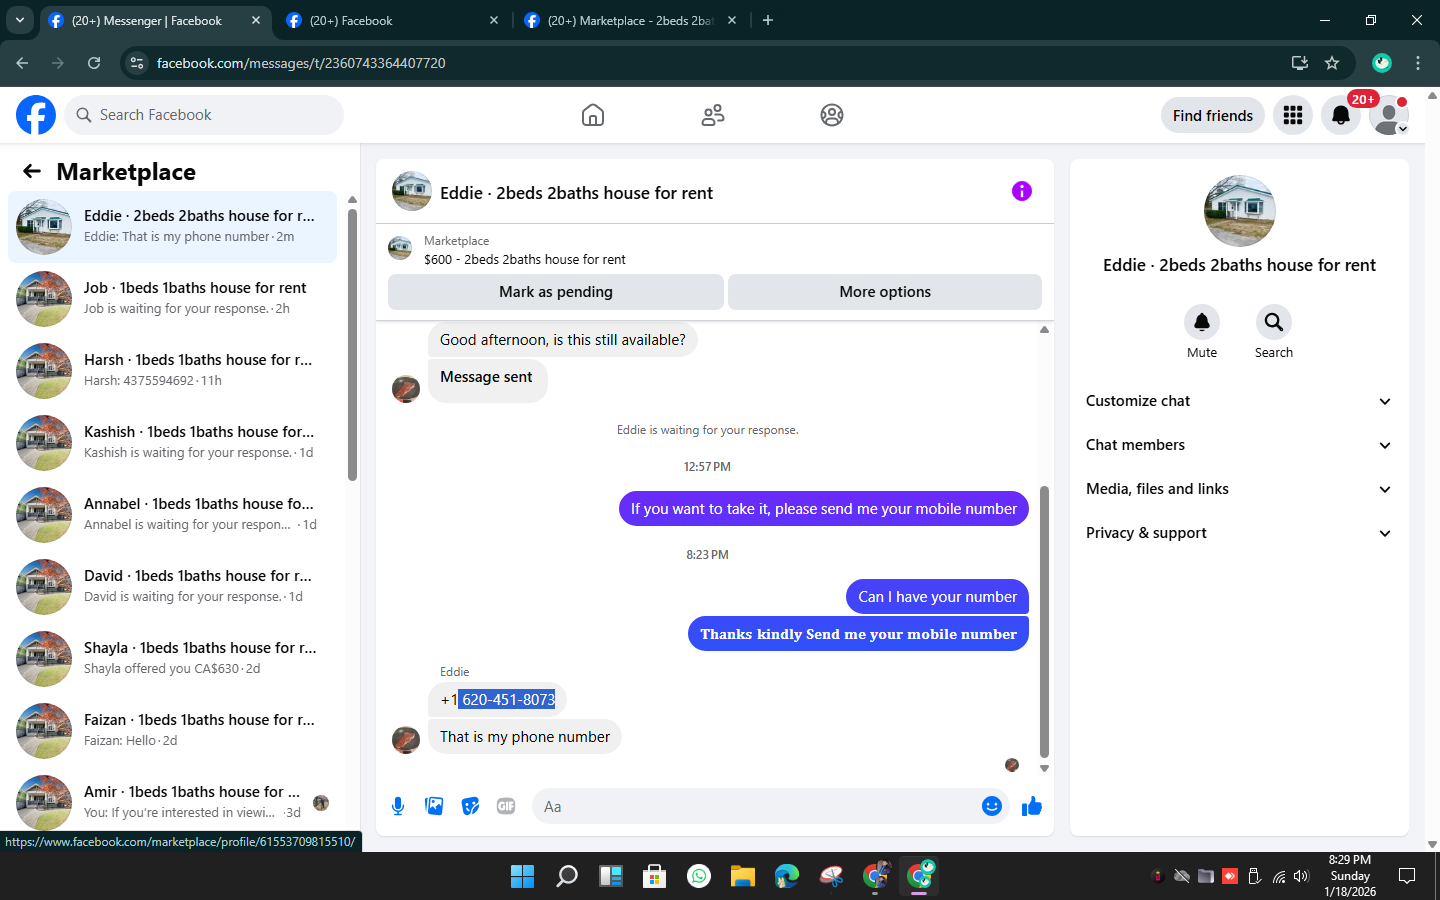This screenshot has height=900, width=1440.
Task: Click chat scroll down arrow
Action: (x=1044, y=769)
